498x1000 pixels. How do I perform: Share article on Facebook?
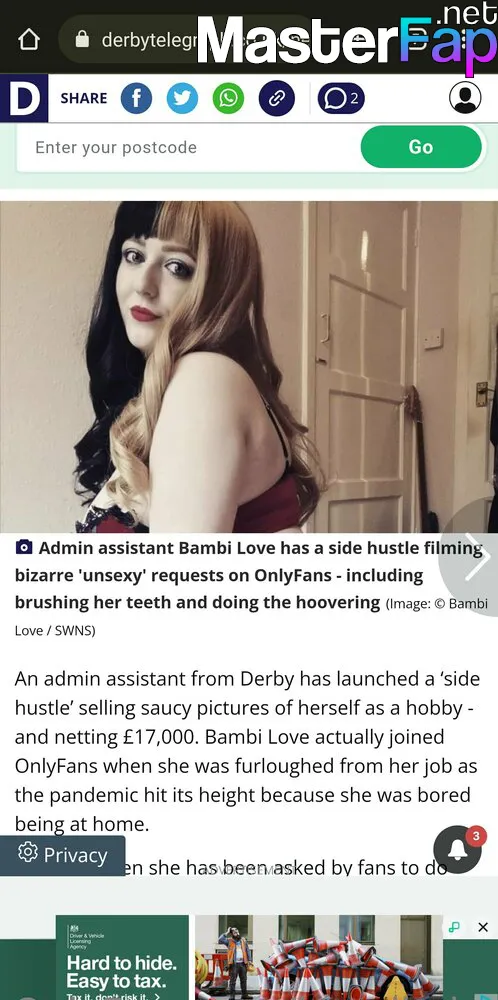pos(136,98)
